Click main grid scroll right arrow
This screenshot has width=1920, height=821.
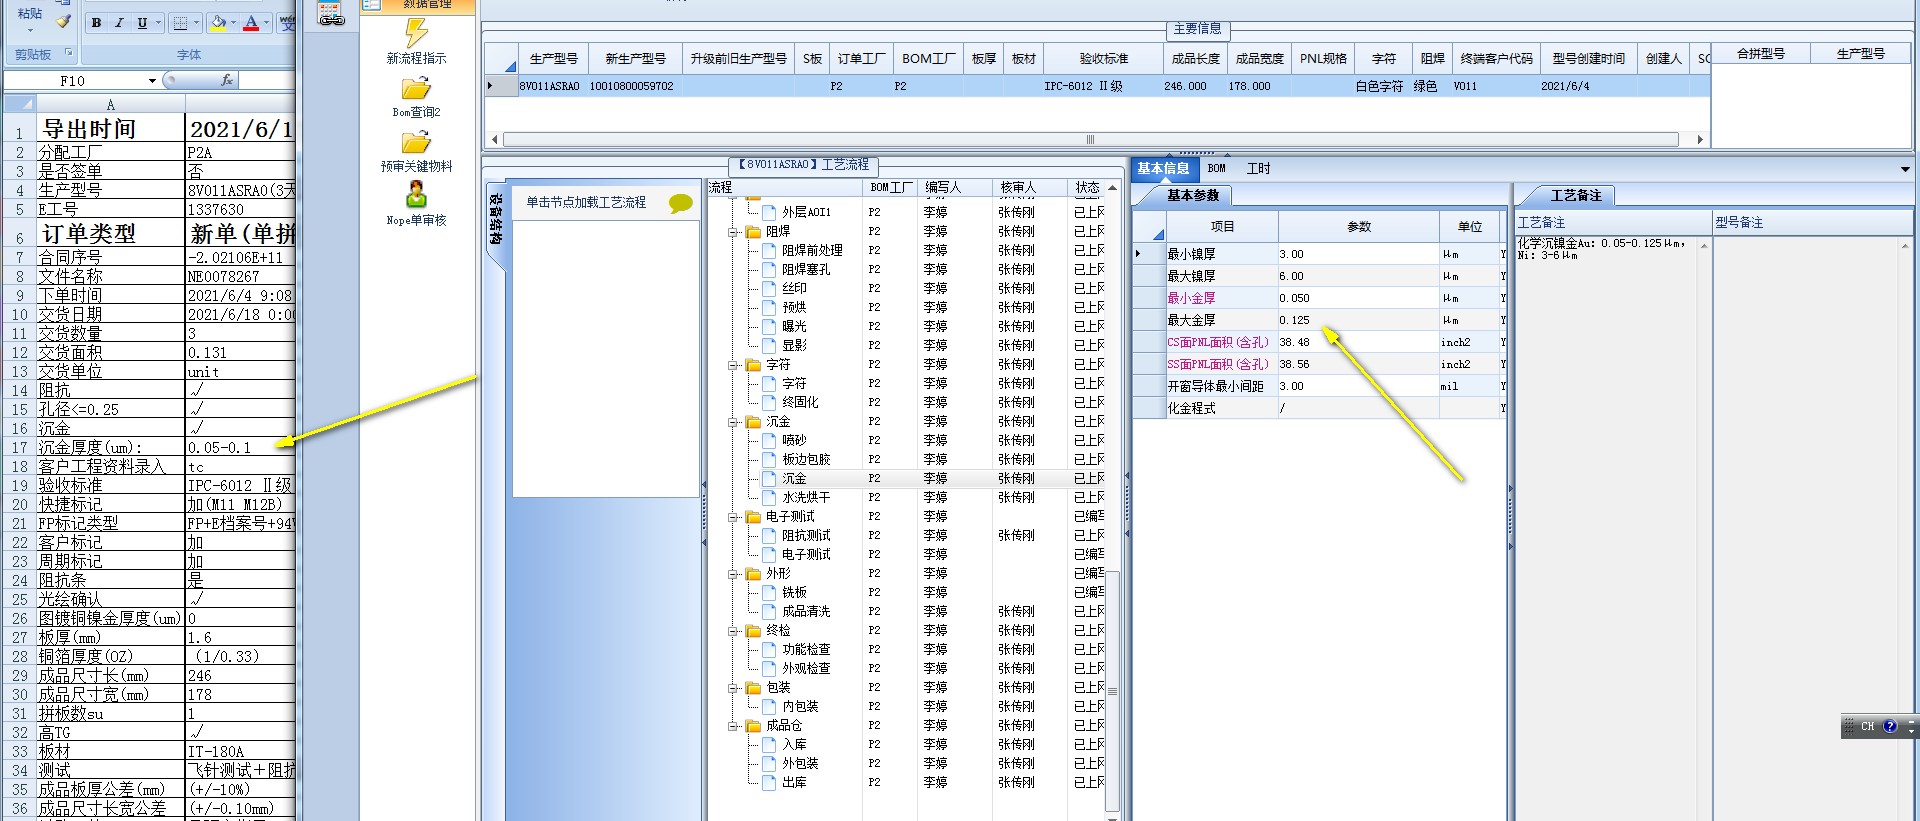coord(1699,140)
